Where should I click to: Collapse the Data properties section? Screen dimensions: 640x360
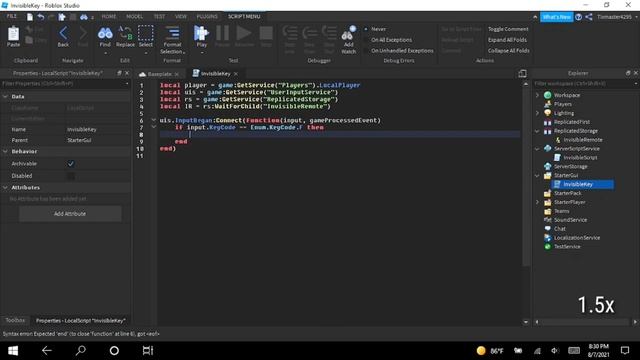pyautogui.click(x=5, y=97)
